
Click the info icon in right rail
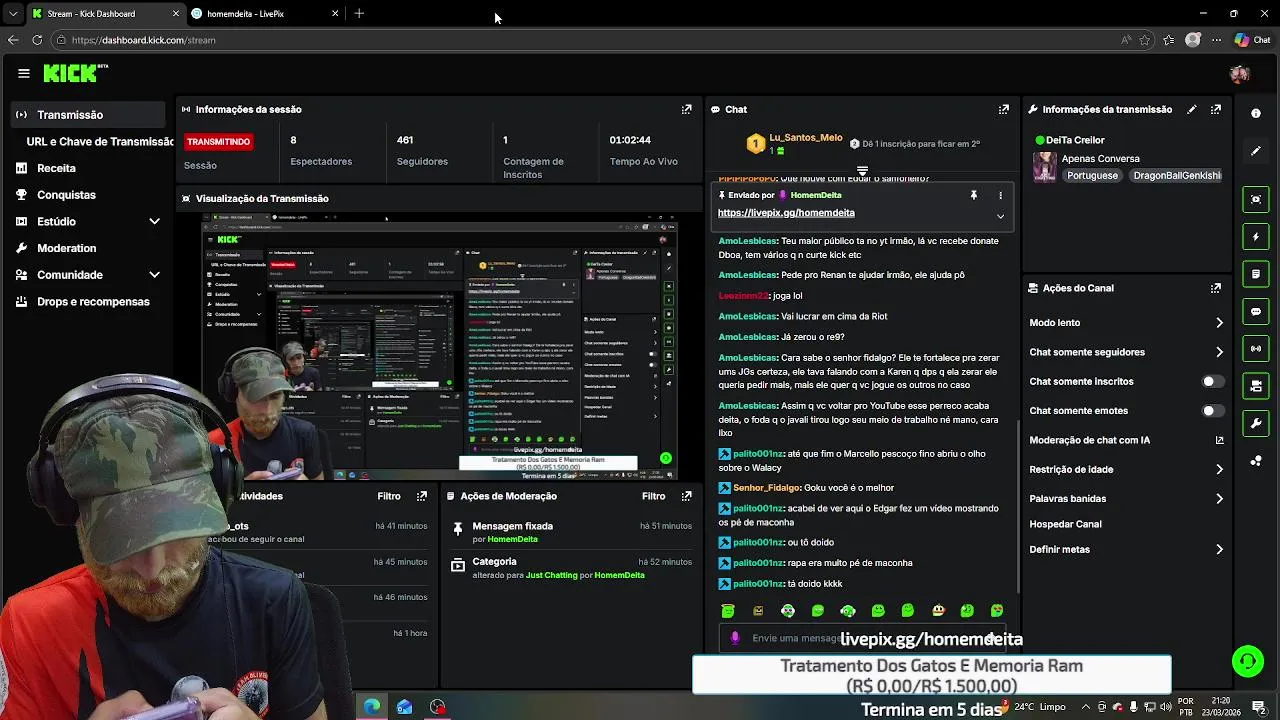(x=1256, y=113)
